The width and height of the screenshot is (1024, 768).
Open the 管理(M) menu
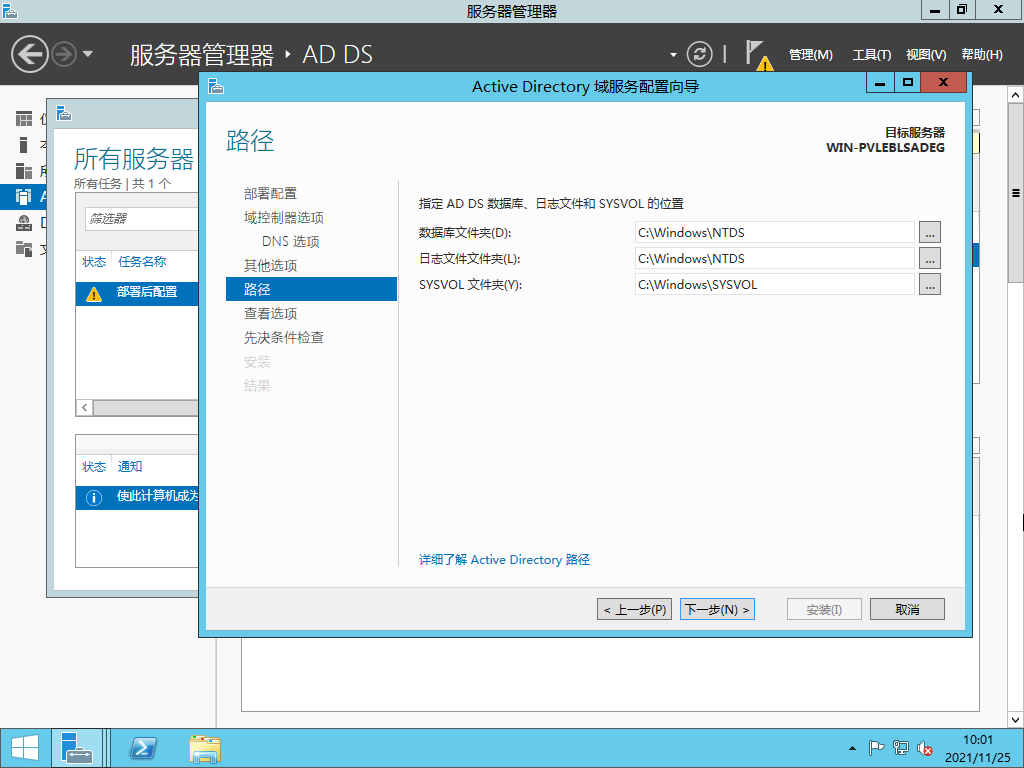(810, 55)
